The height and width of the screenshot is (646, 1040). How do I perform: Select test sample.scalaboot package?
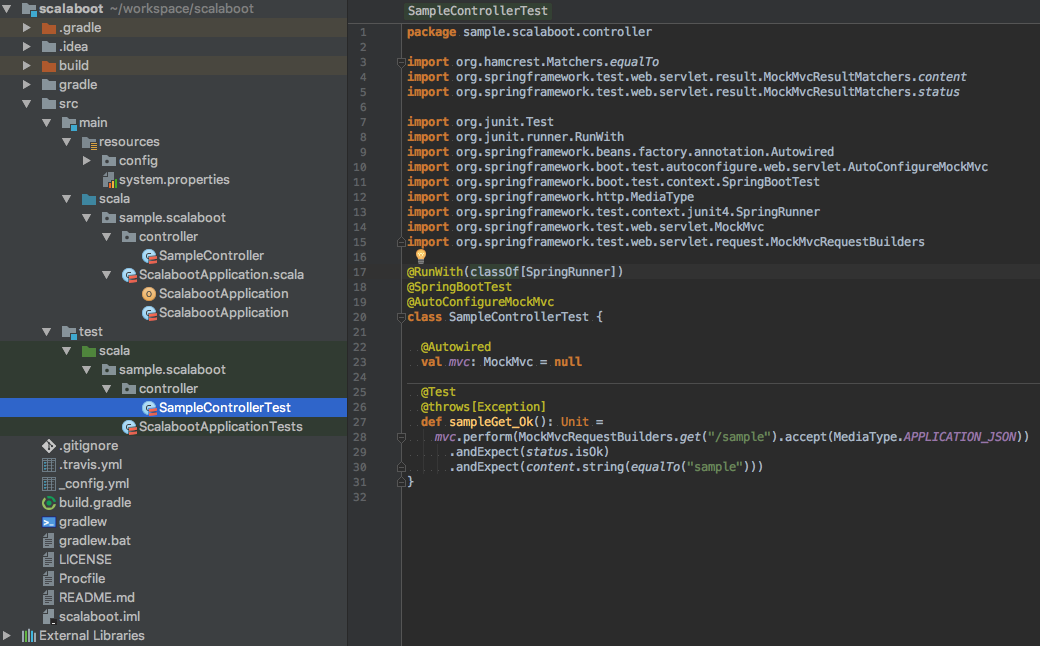pos(172,370)
